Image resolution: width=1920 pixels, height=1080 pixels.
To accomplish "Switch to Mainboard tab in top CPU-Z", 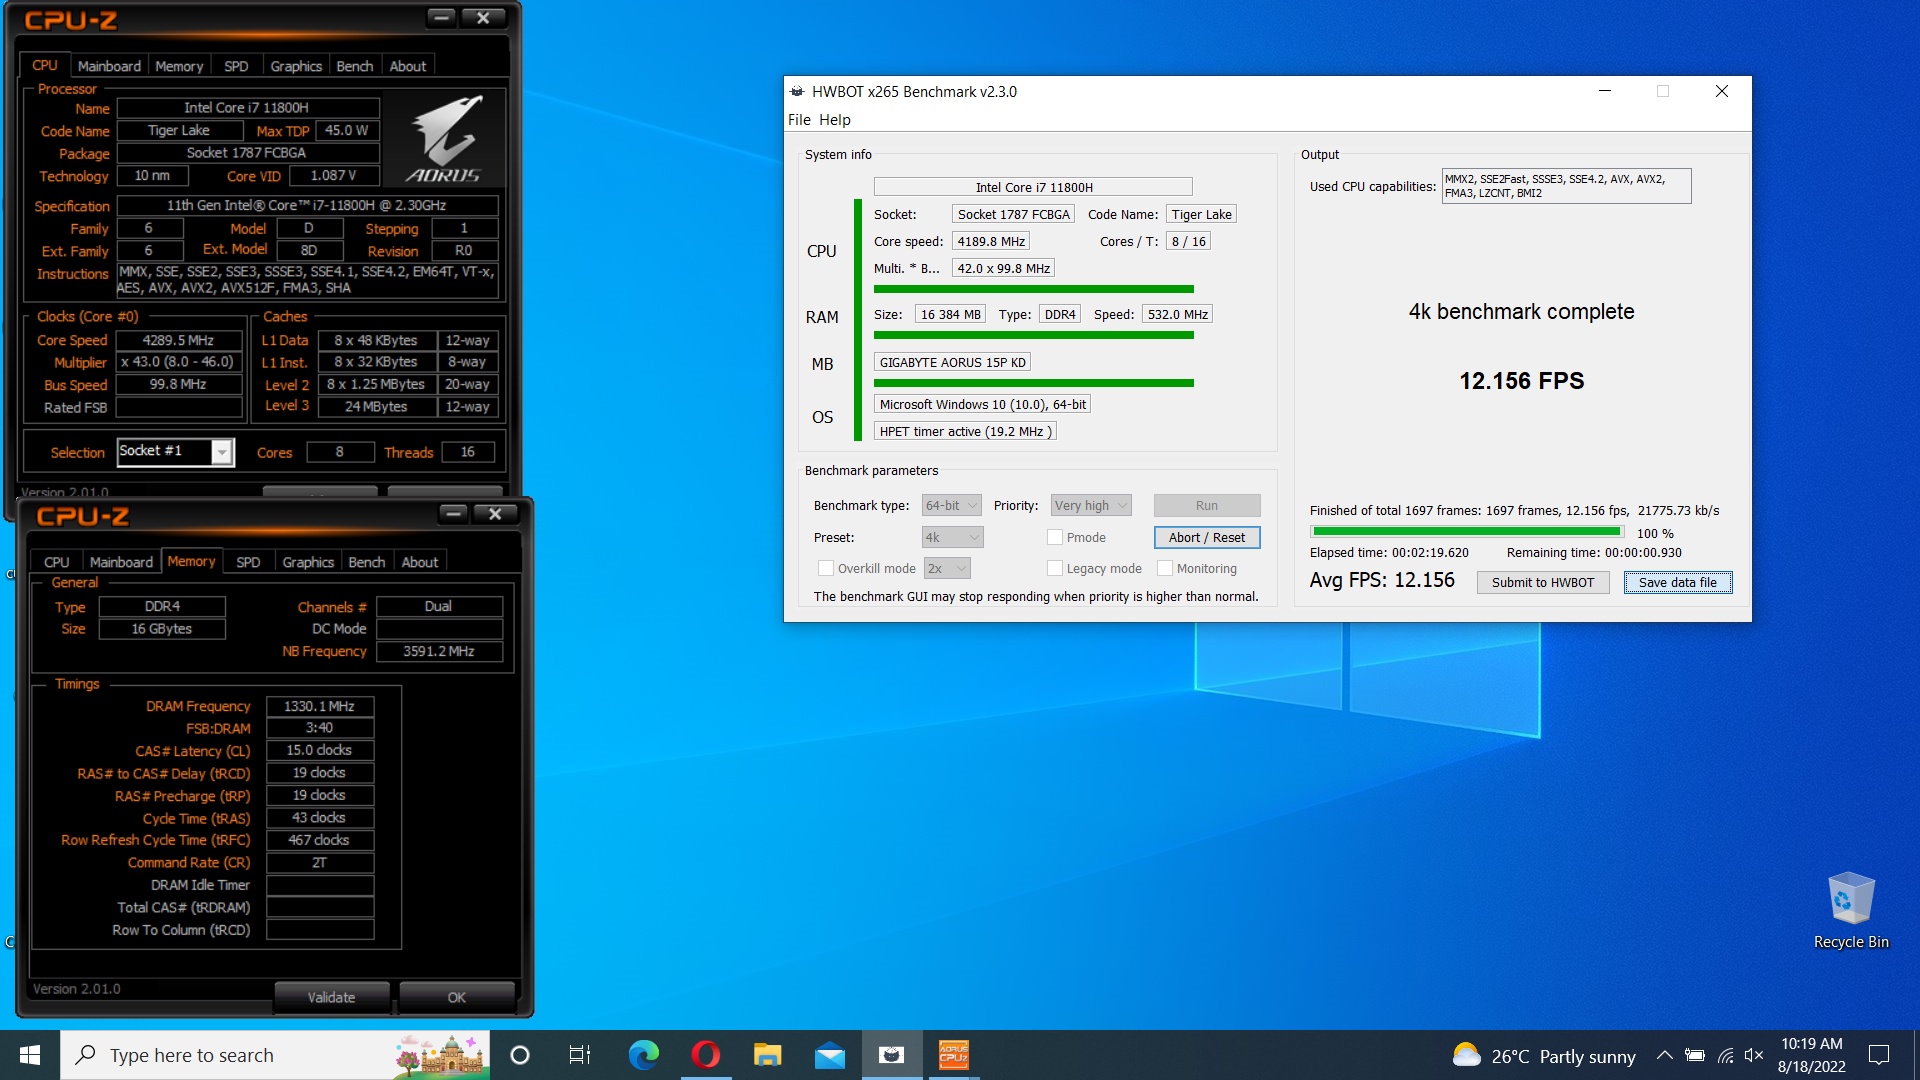I will pyautogui.click(x=109, y=66).
